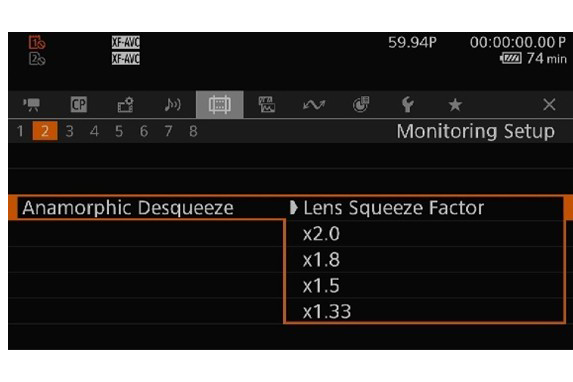573x382 pixels.
Task: Close the menu with X
Action: [x=549, y=105]
